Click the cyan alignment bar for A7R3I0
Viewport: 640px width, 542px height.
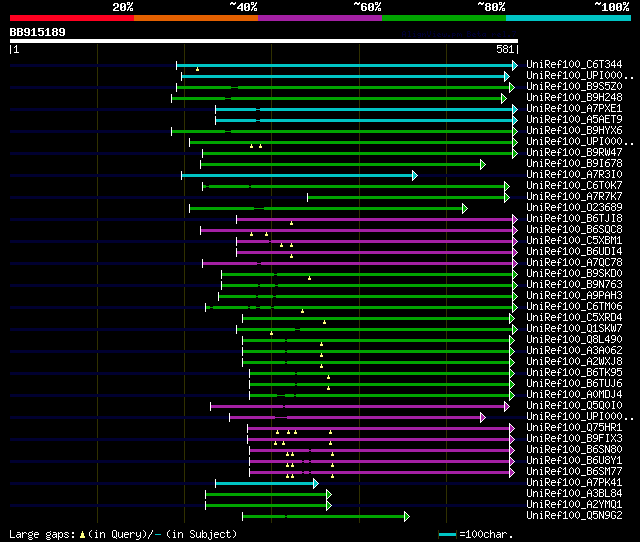(300, 175)
